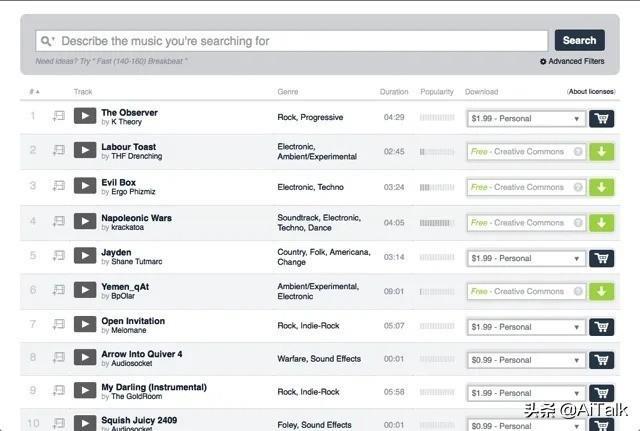This screenshot has width=640, height=431.
Task: Open Advanced Filters options
Action: tap(572, 61)
